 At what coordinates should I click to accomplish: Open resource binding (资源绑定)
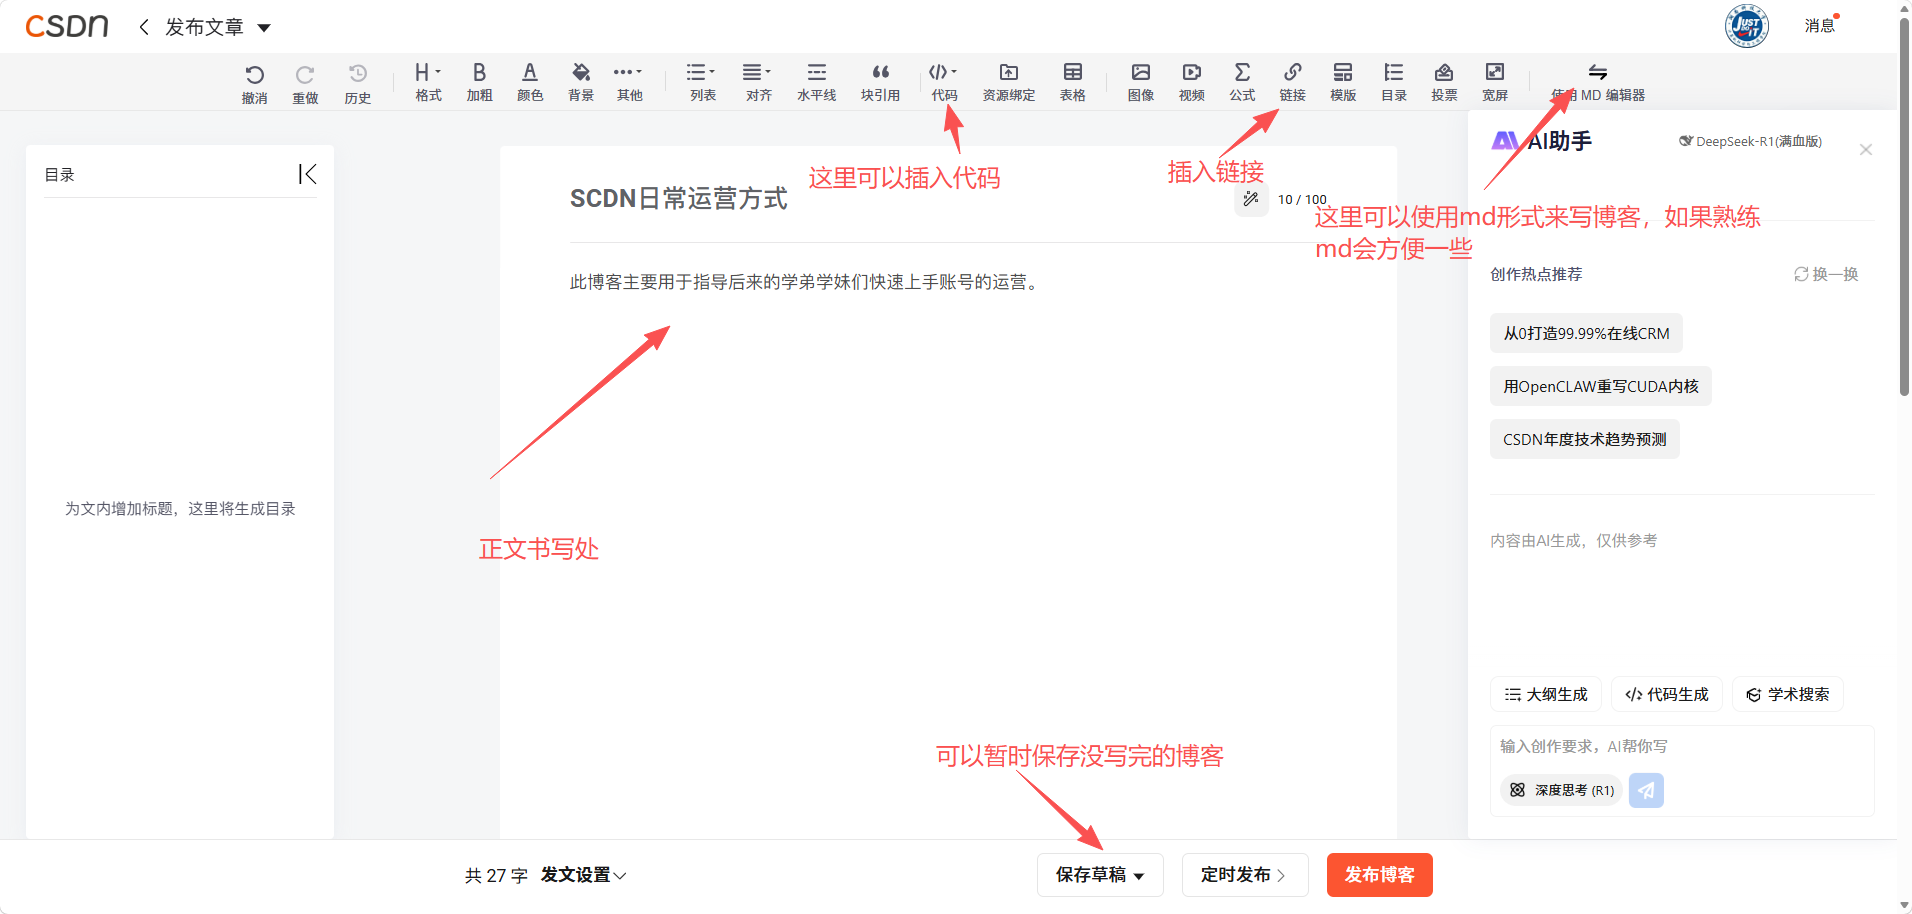click(1008, 81)
